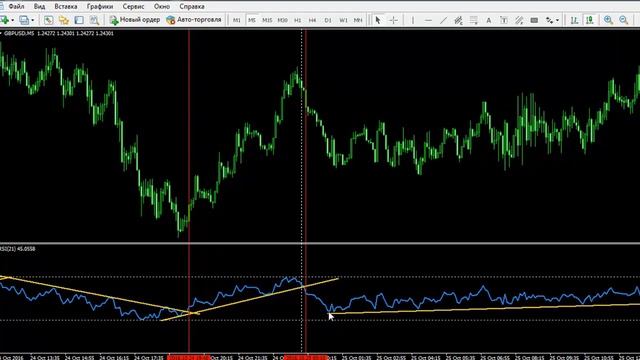Select the horizontal line drawing tool
The height and width of the screenshot is (360, 640).
pos(428,20)
